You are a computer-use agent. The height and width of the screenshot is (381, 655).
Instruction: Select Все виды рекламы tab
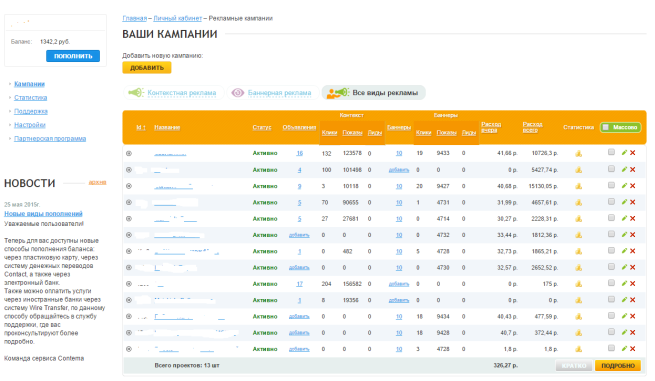(374, 93)
